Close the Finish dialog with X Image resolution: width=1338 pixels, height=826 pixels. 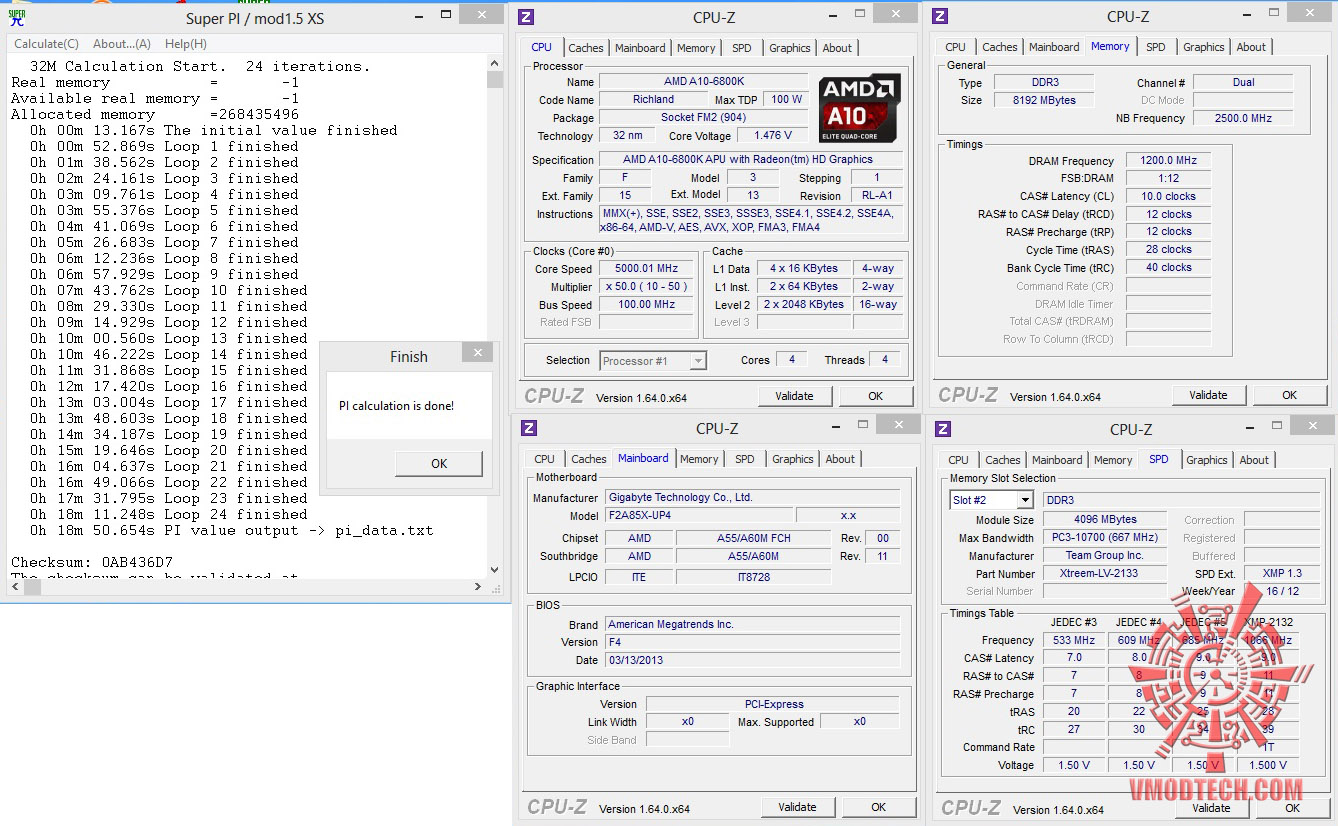tap(477, 353)
